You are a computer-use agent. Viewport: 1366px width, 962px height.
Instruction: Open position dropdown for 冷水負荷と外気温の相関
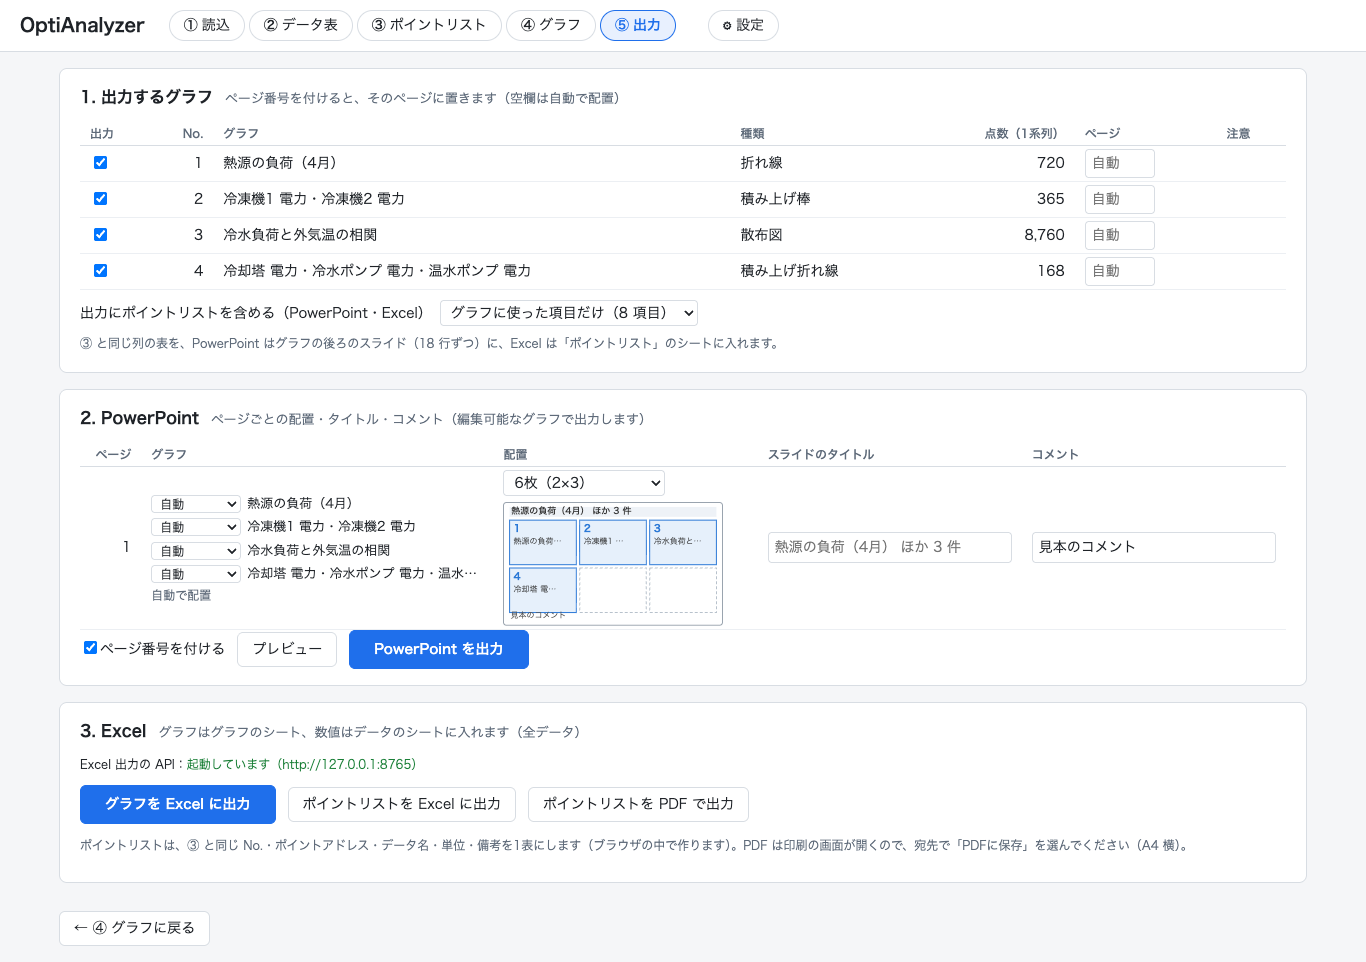pos(196,551)
